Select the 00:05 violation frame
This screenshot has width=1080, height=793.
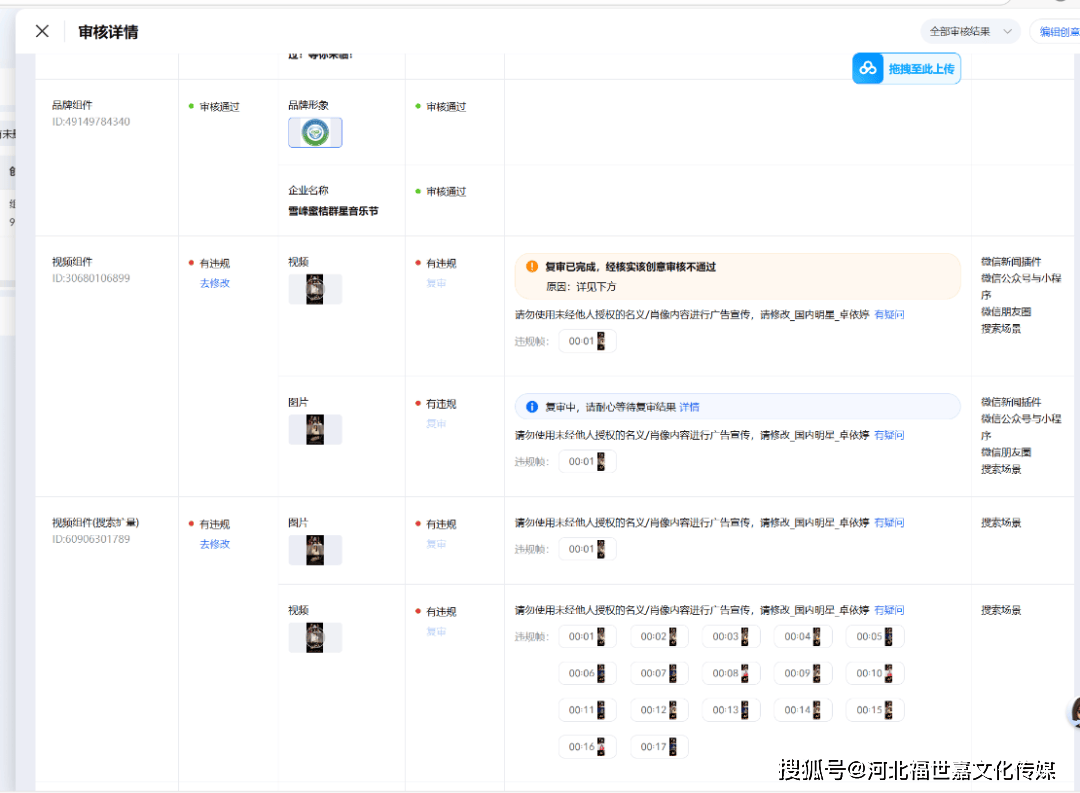[x=874, y=636]
